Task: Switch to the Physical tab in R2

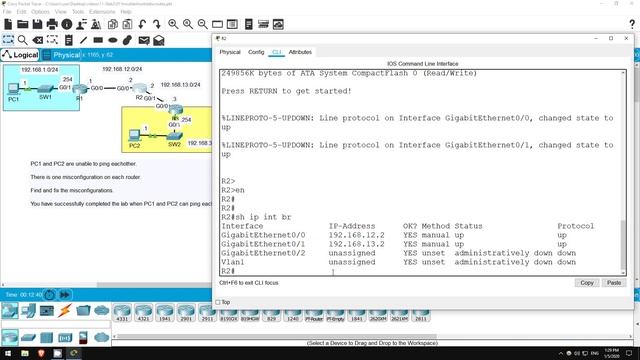Action: point(230,52)
